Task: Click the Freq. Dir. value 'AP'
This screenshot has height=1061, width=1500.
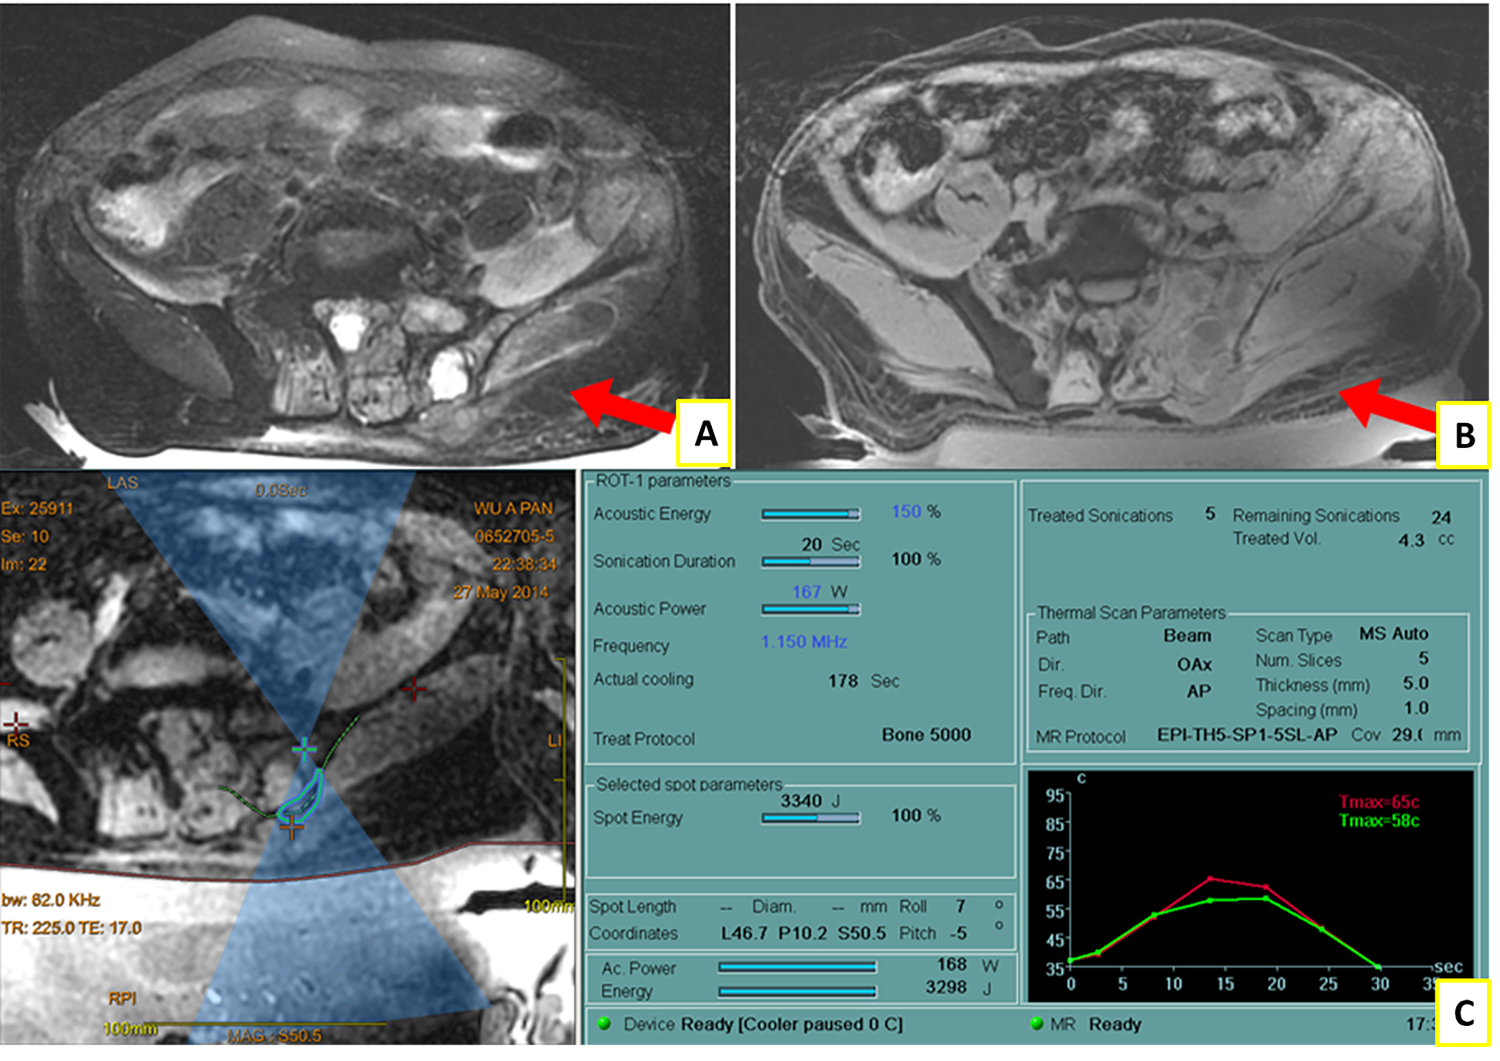Action: 1199,691
